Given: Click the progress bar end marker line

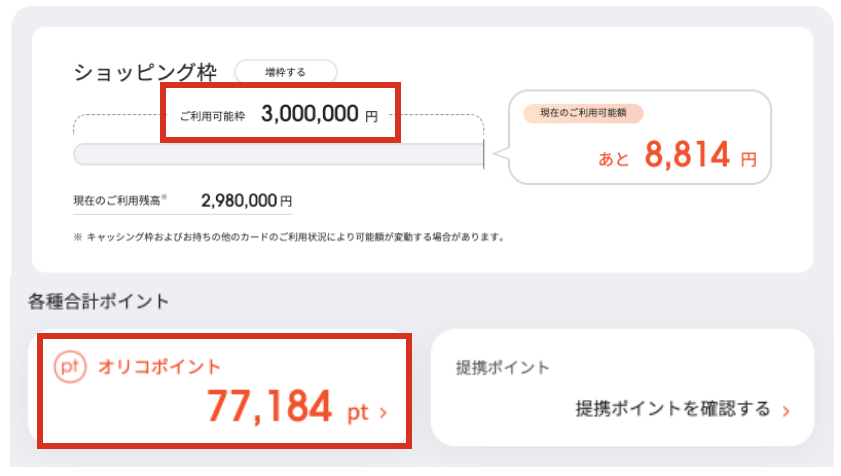Looking at the screenshot, I should pos(484,154).
